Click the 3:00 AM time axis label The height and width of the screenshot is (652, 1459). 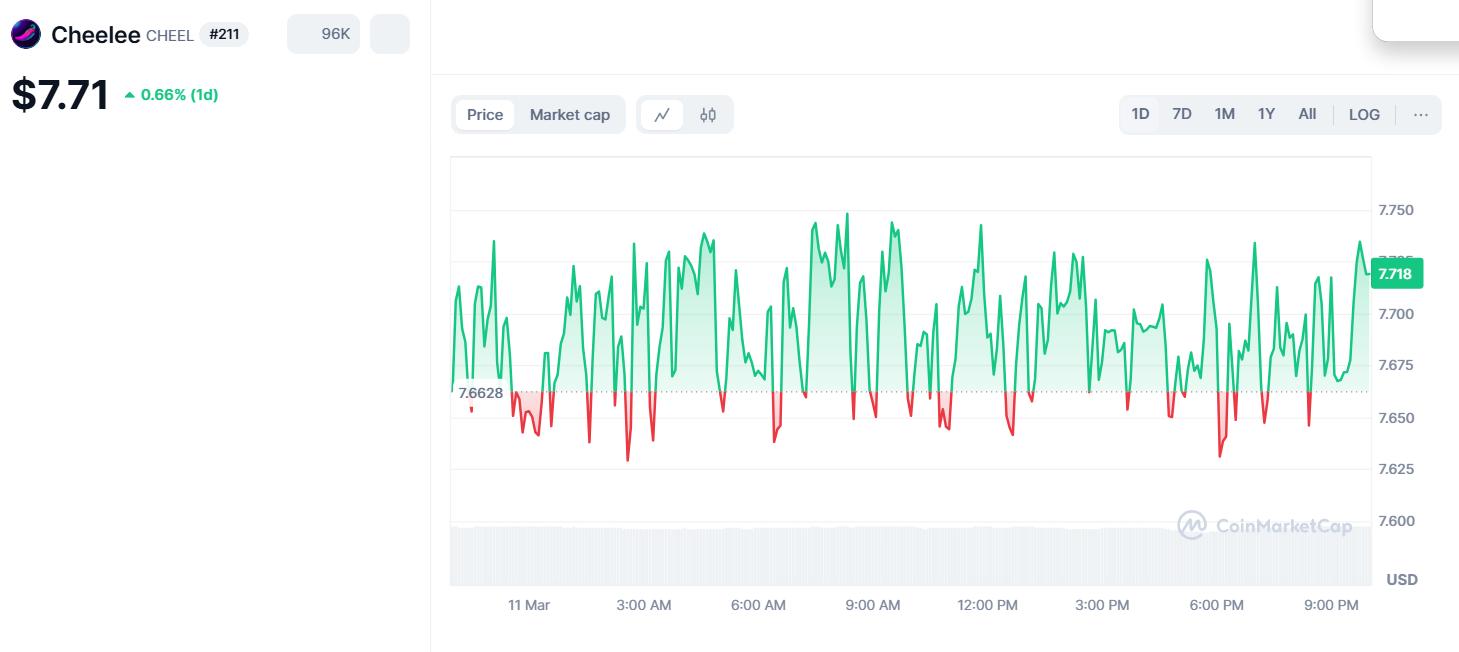coord(644,605)
